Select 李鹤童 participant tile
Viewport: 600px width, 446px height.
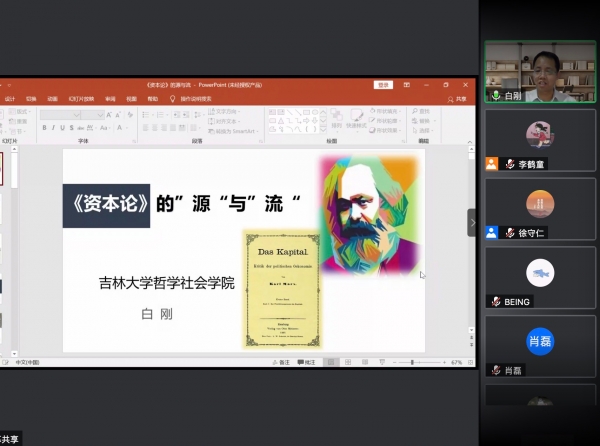pos(540,140)
